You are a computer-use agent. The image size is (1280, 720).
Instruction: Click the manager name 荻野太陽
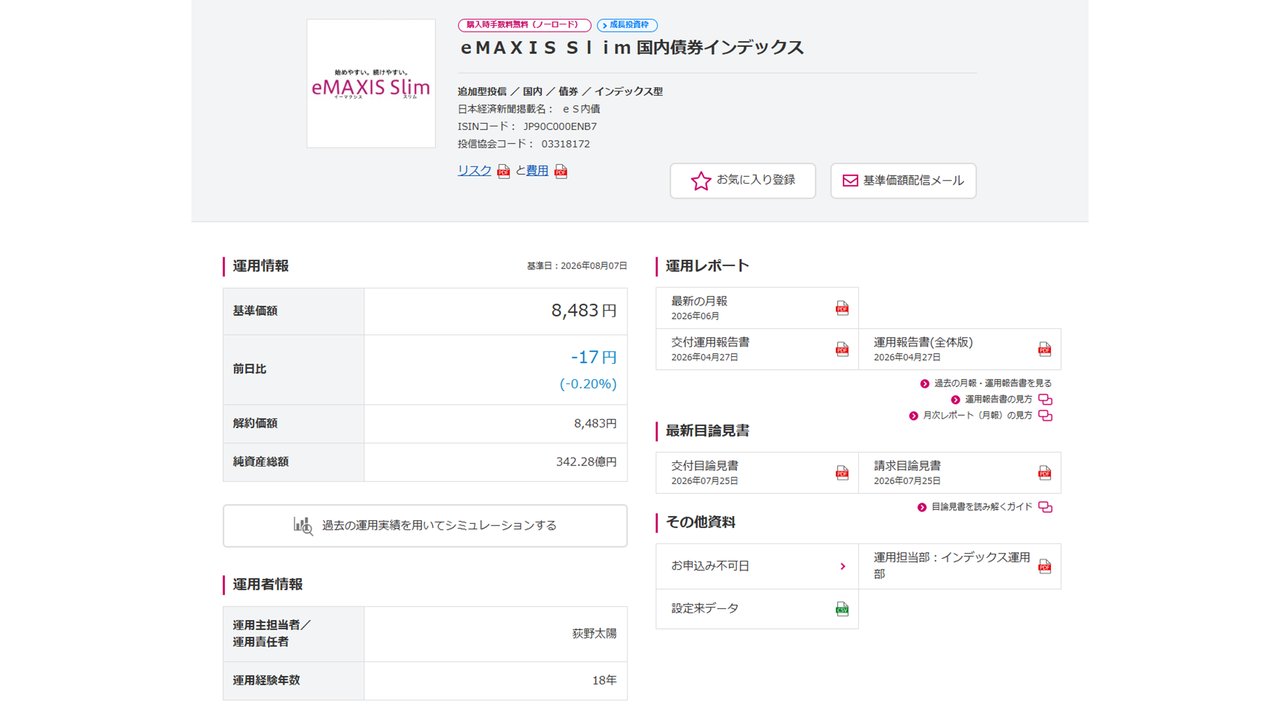[594, 634]
